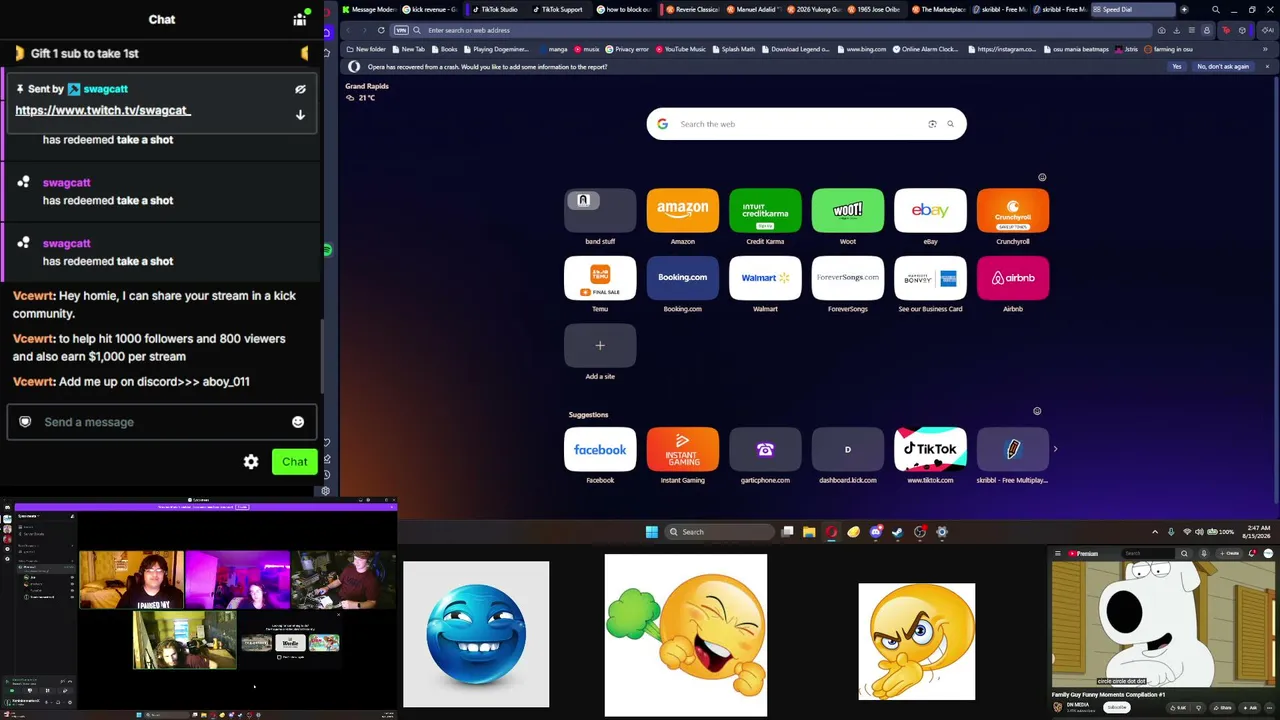
Task: Toggle the VPN badge in address bar
Action: (401, 30)
